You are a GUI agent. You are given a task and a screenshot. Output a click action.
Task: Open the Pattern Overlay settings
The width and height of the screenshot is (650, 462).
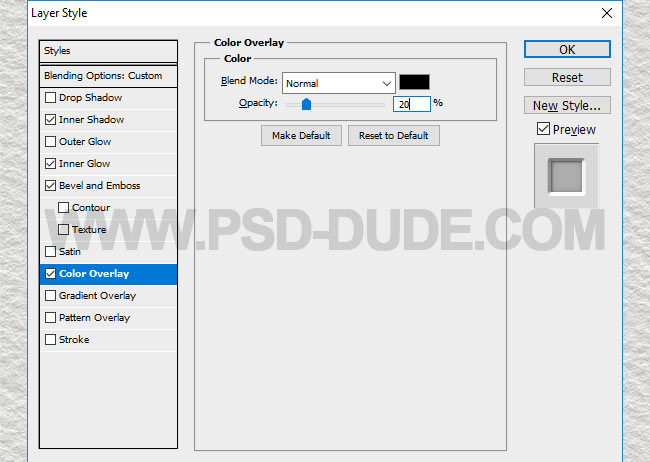[95, 318]
